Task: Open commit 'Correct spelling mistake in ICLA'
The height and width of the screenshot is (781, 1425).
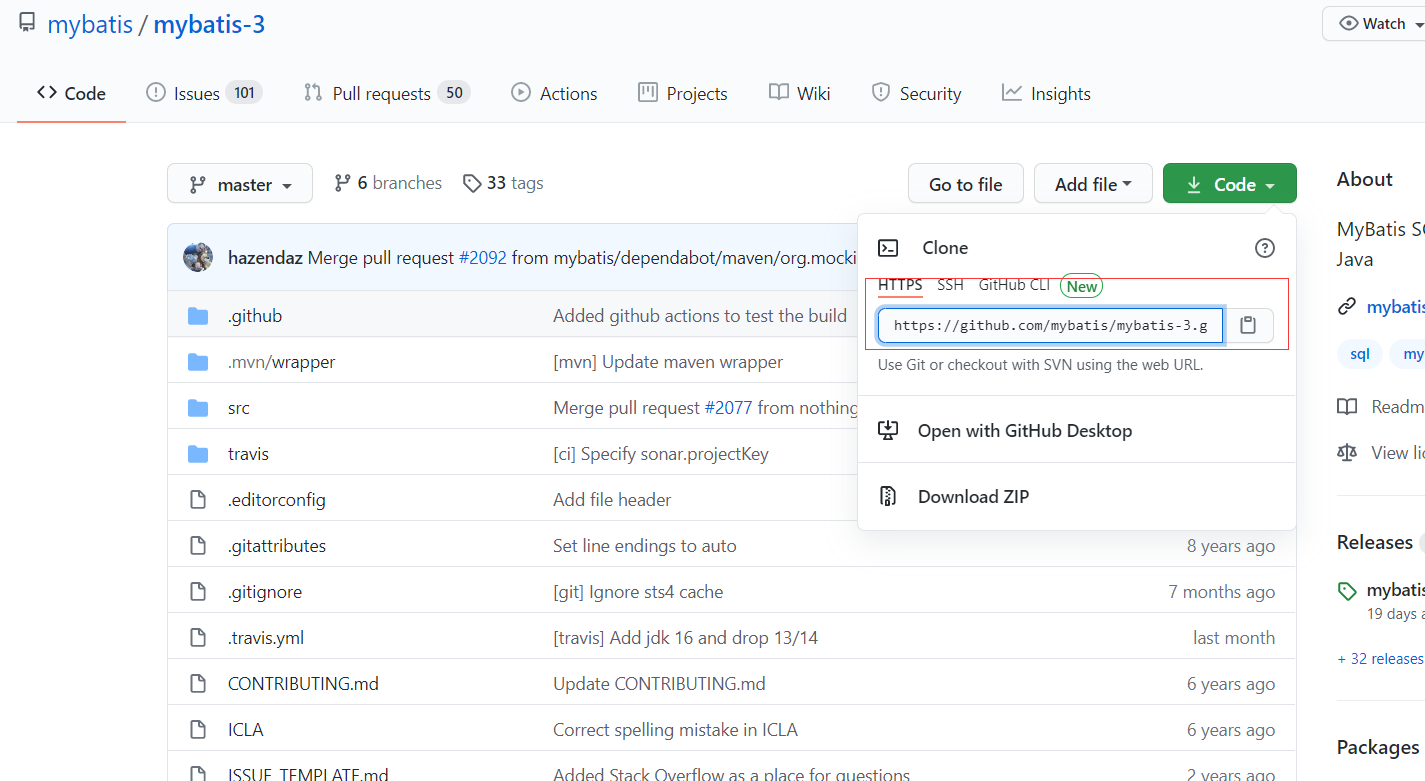Action: tap(675, 730)
